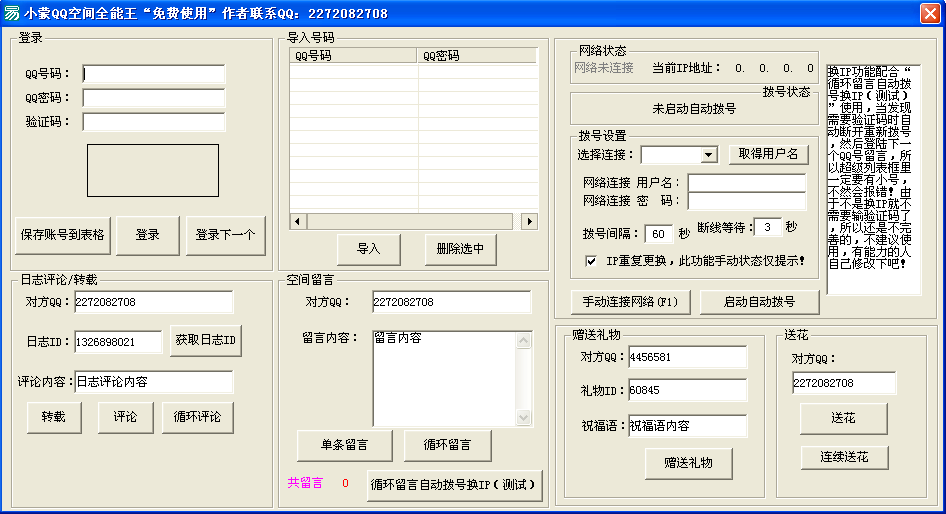The image size is (946, 514).
Task: Click the 对方QQ field in 空间留言
Action: (x=451, y=302)
